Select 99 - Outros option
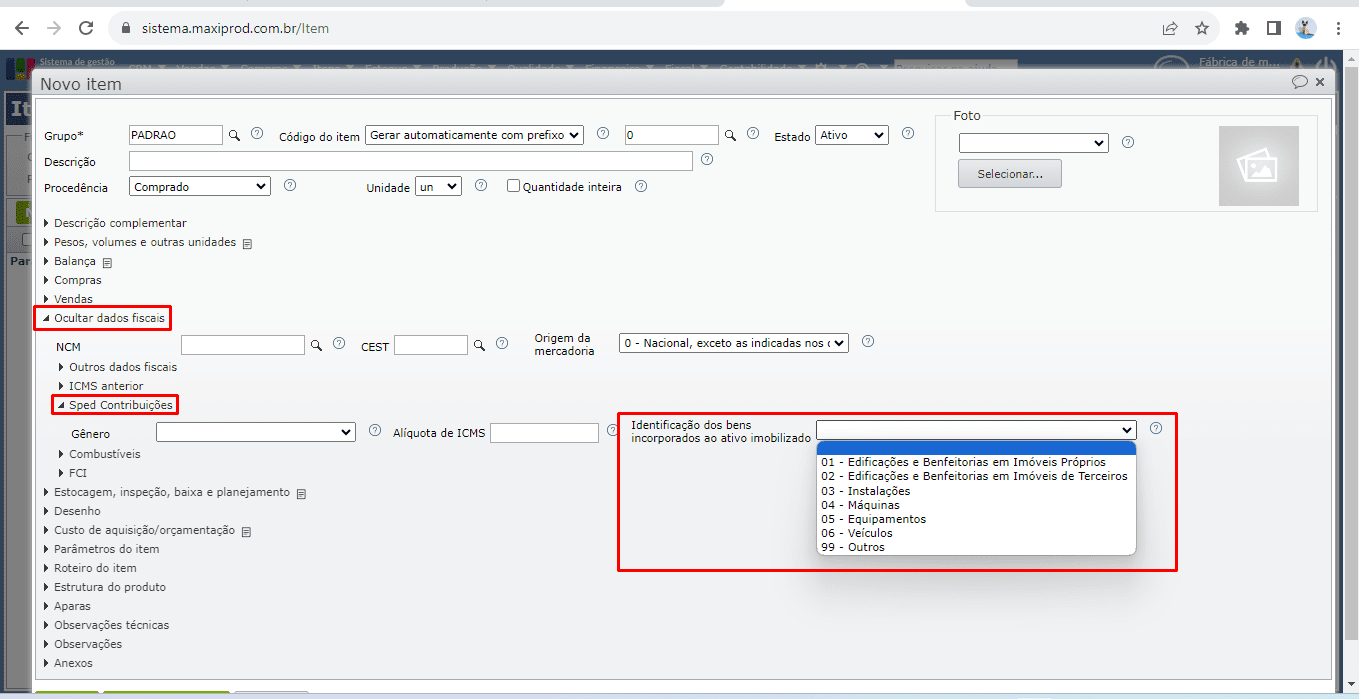1359x699 pixels. (976, 547)
